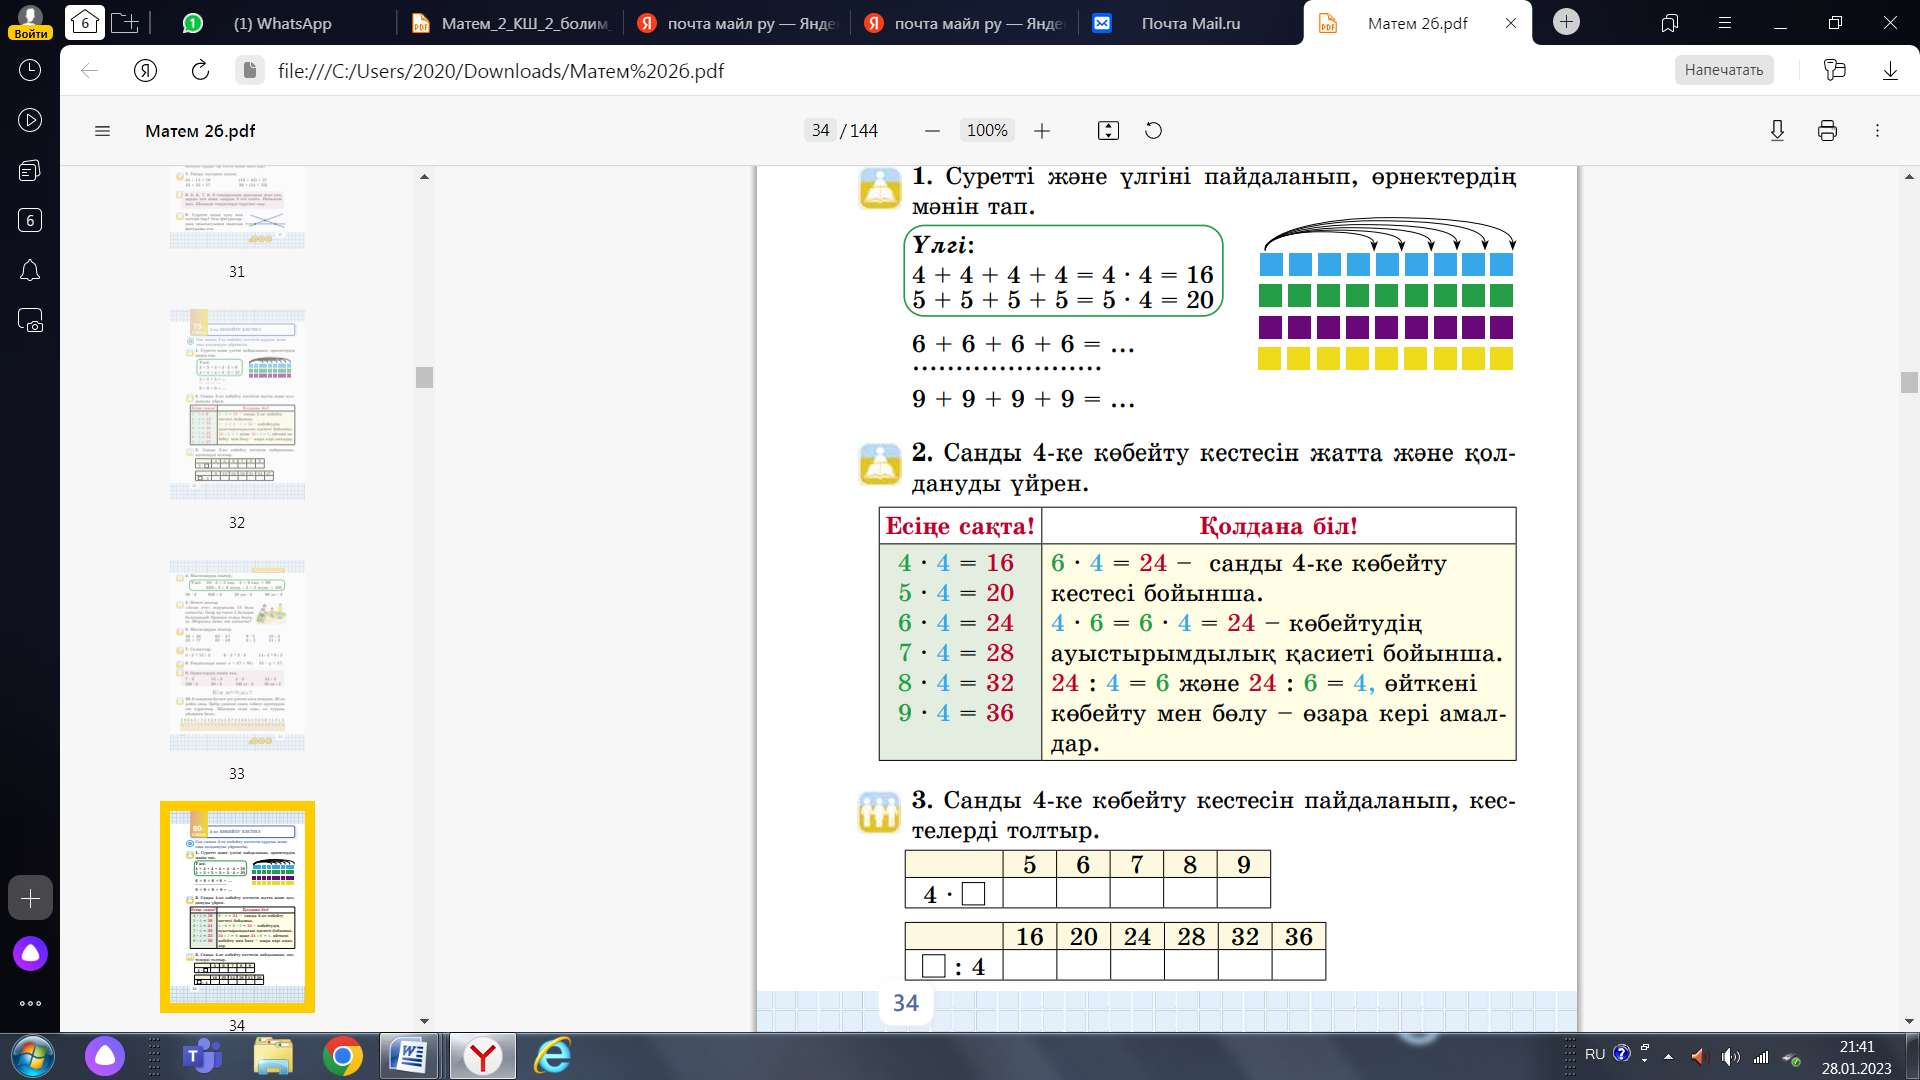Select page 32 thumbnail
The width and height of the screenshot is (1920, 1080).
pyautogui.click(x=237, y=405)
